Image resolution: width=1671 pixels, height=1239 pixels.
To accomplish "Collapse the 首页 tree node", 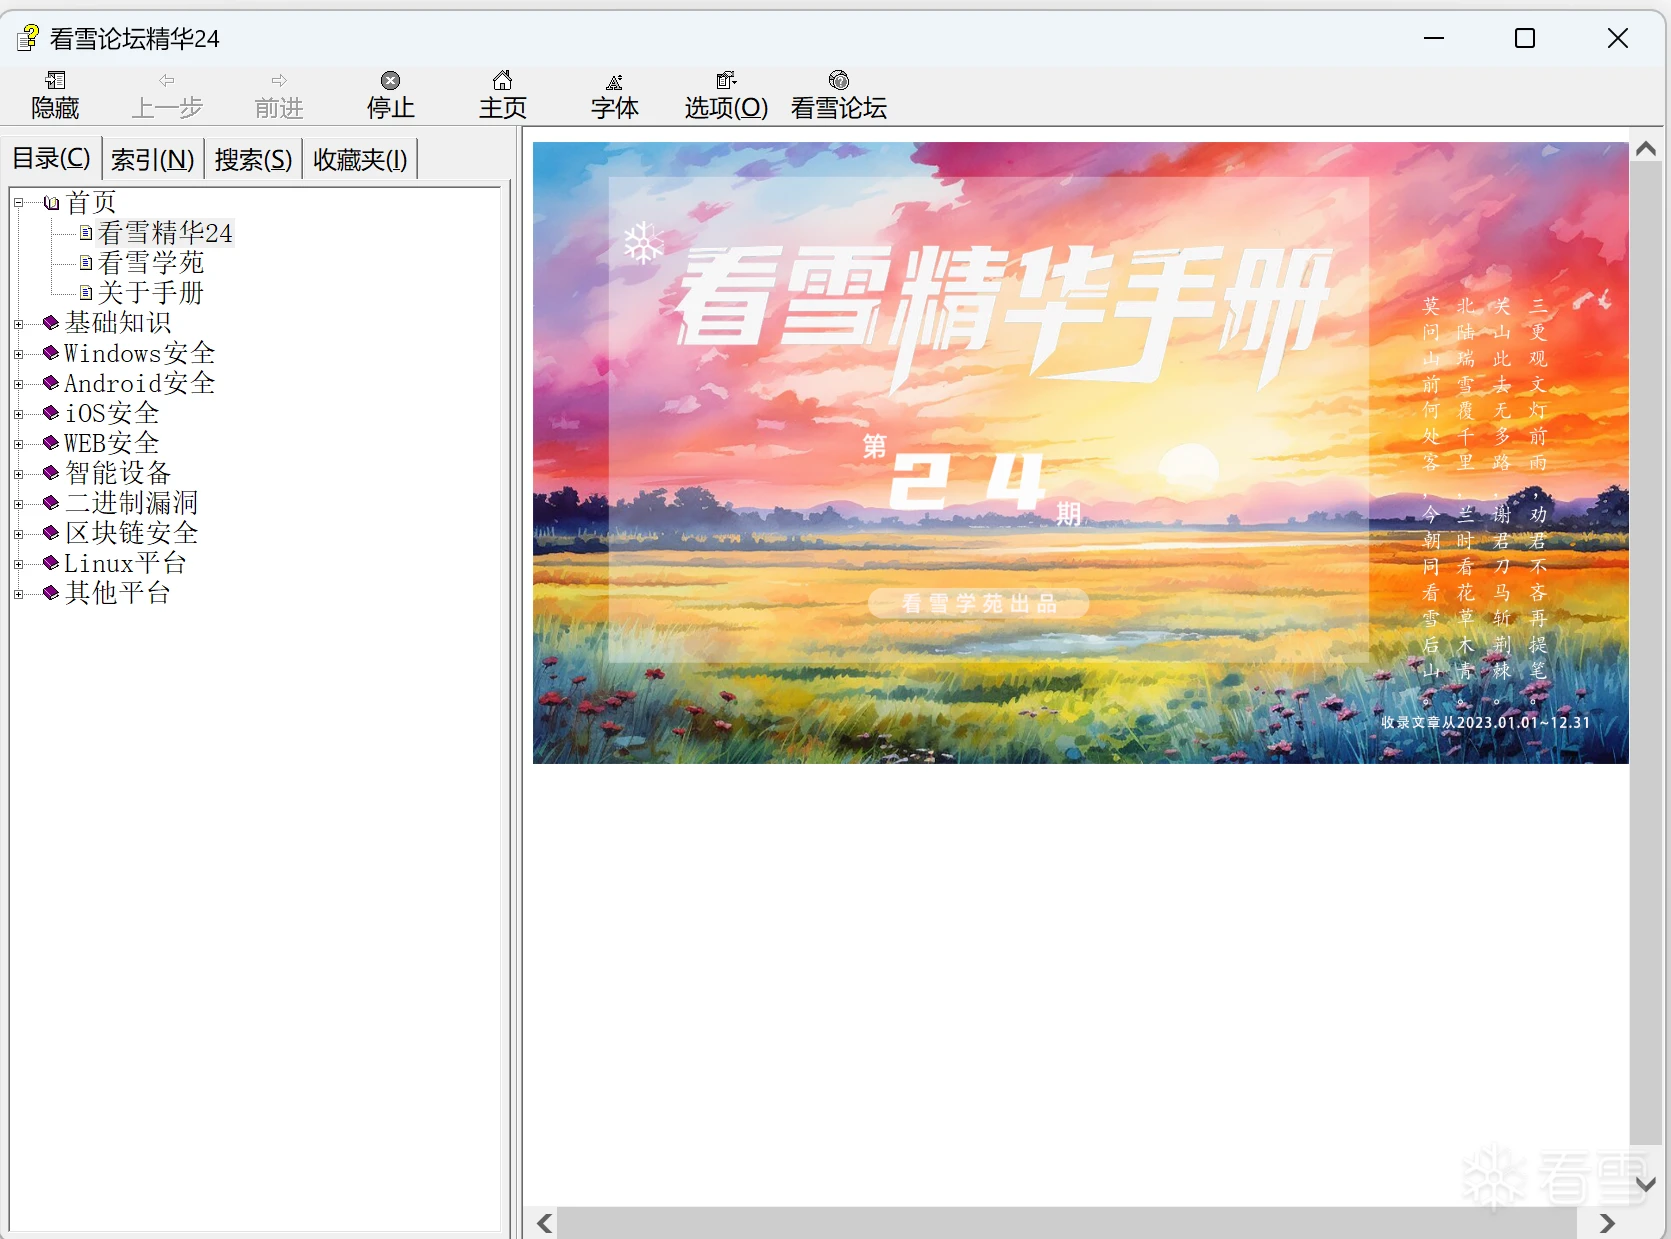I will coord(18,203).
